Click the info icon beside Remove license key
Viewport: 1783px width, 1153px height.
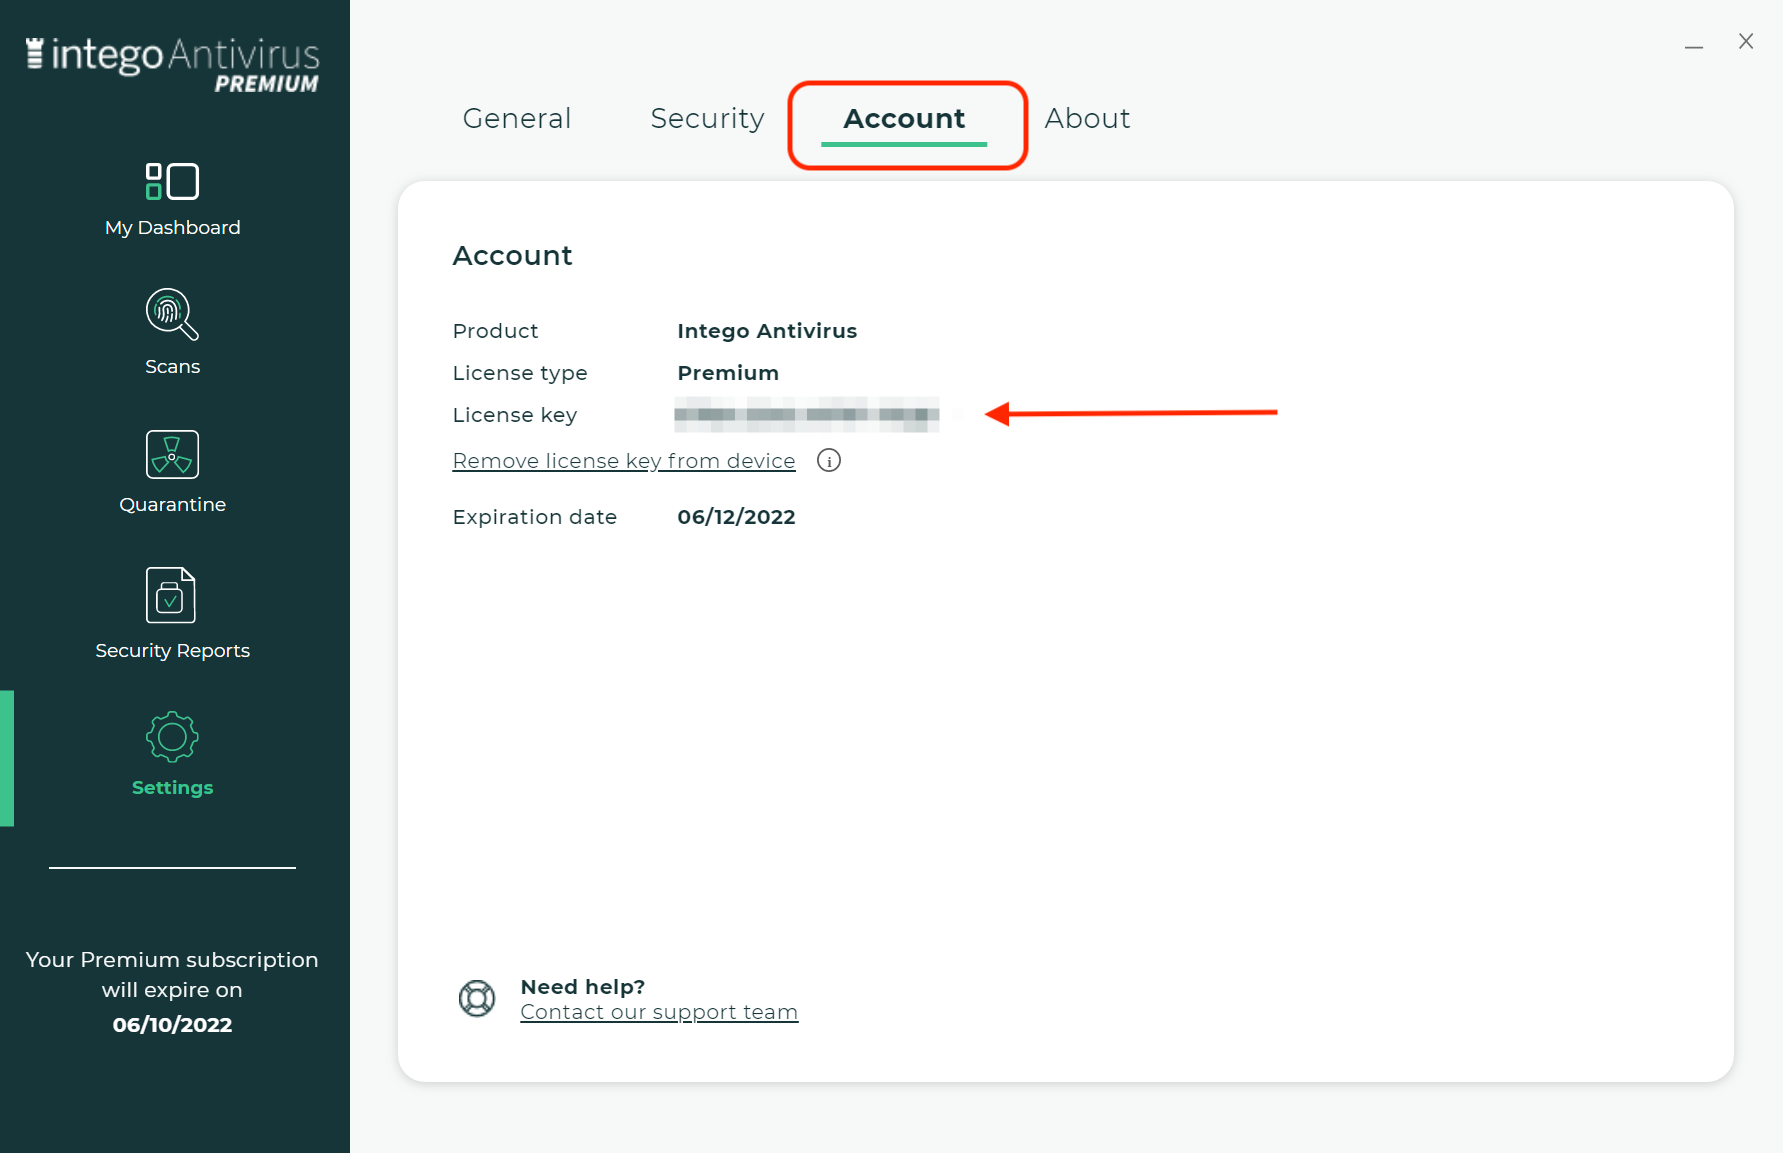(829, 460)
